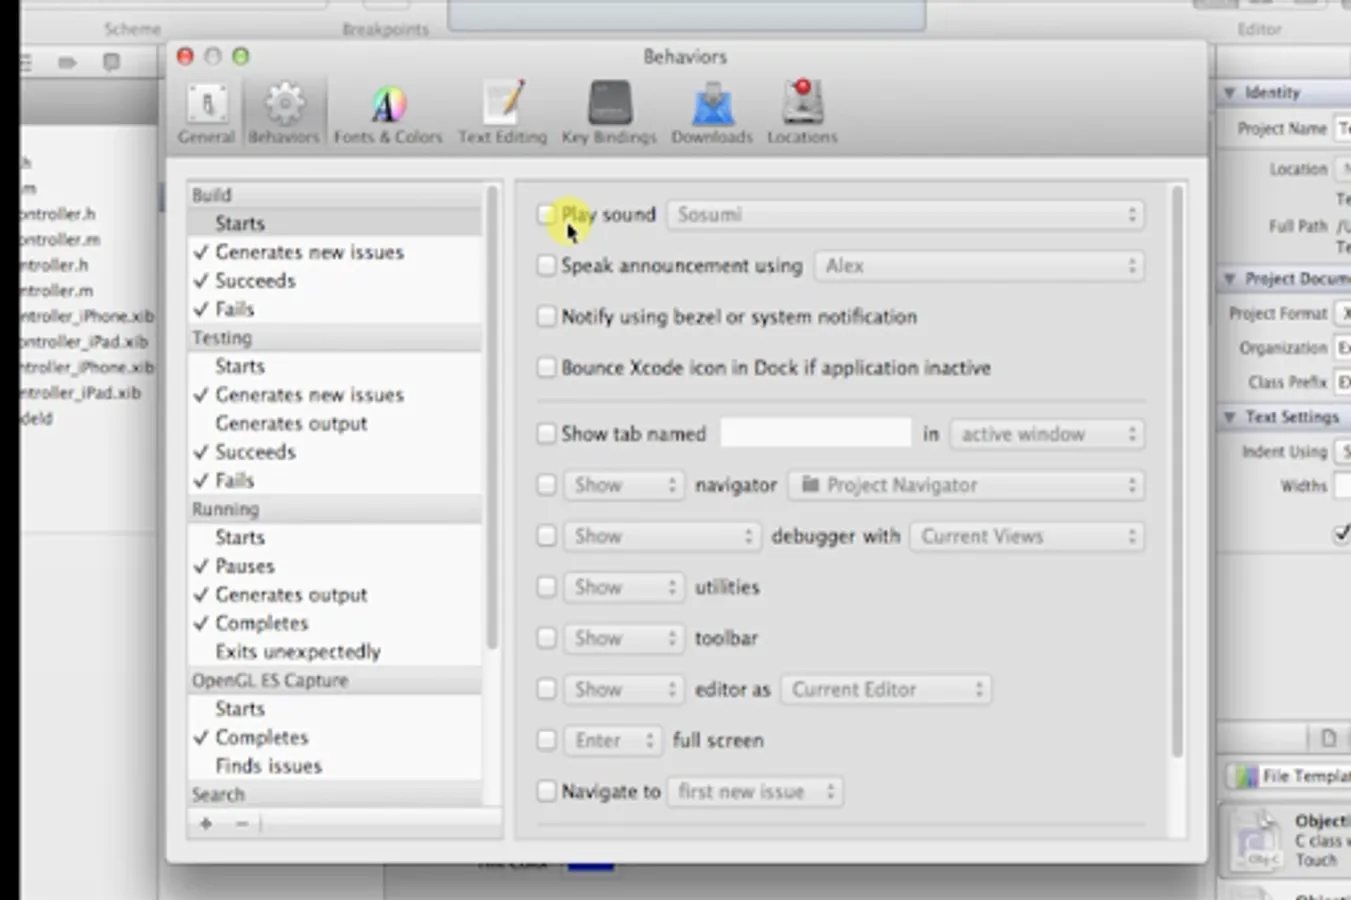This screenshot has width=1351, height=900.
Task: Open the Show dropdown beside debugger with
Action: tap(662, 536)
